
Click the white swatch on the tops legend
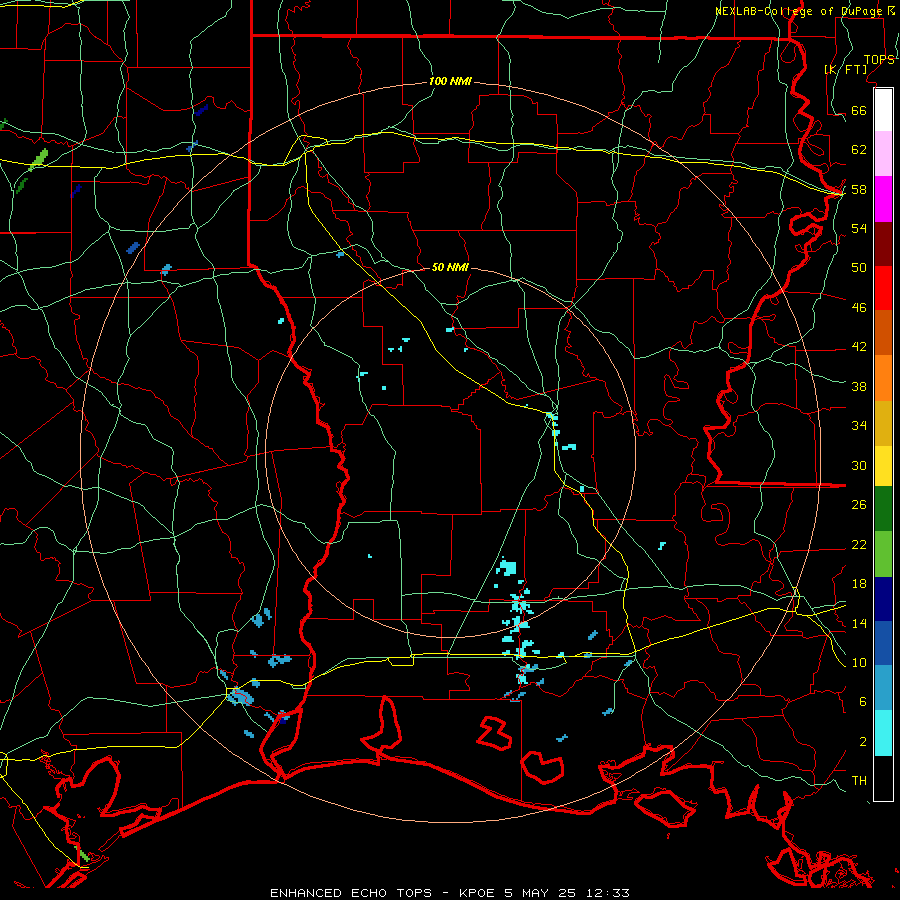point(883,110)
